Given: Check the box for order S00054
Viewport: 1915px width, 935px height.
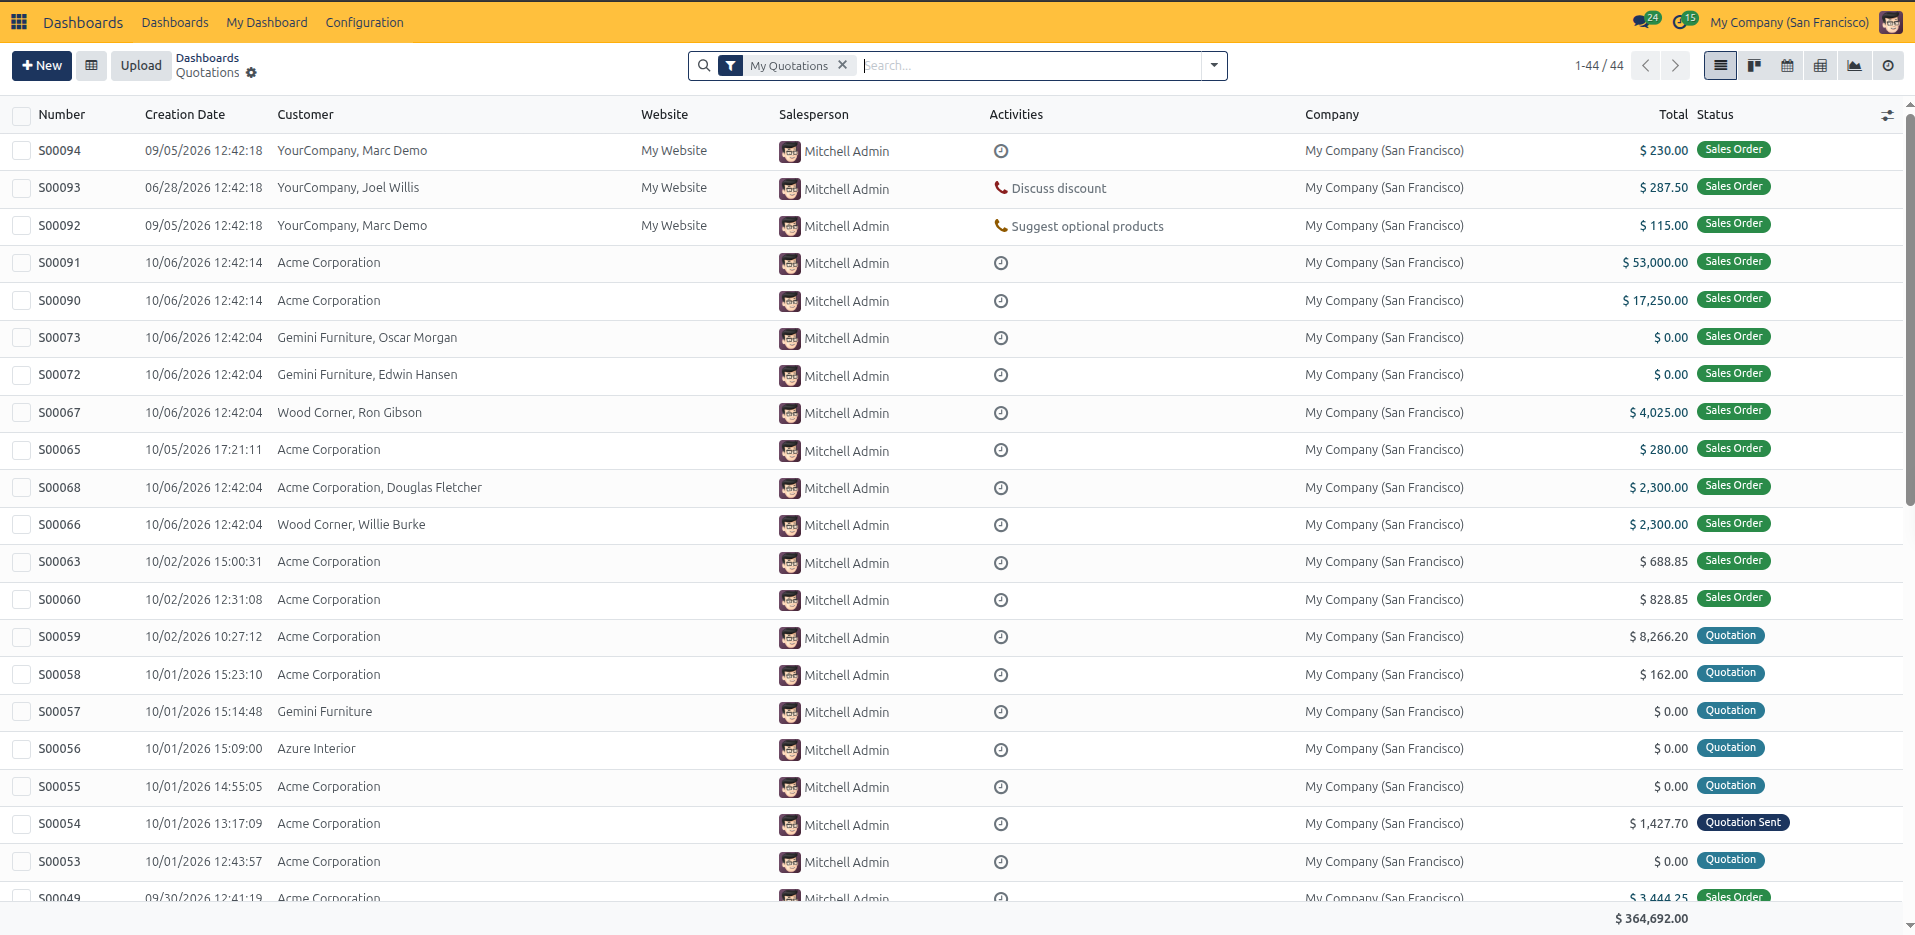Looking at the screenshot, I should (21, 824).
